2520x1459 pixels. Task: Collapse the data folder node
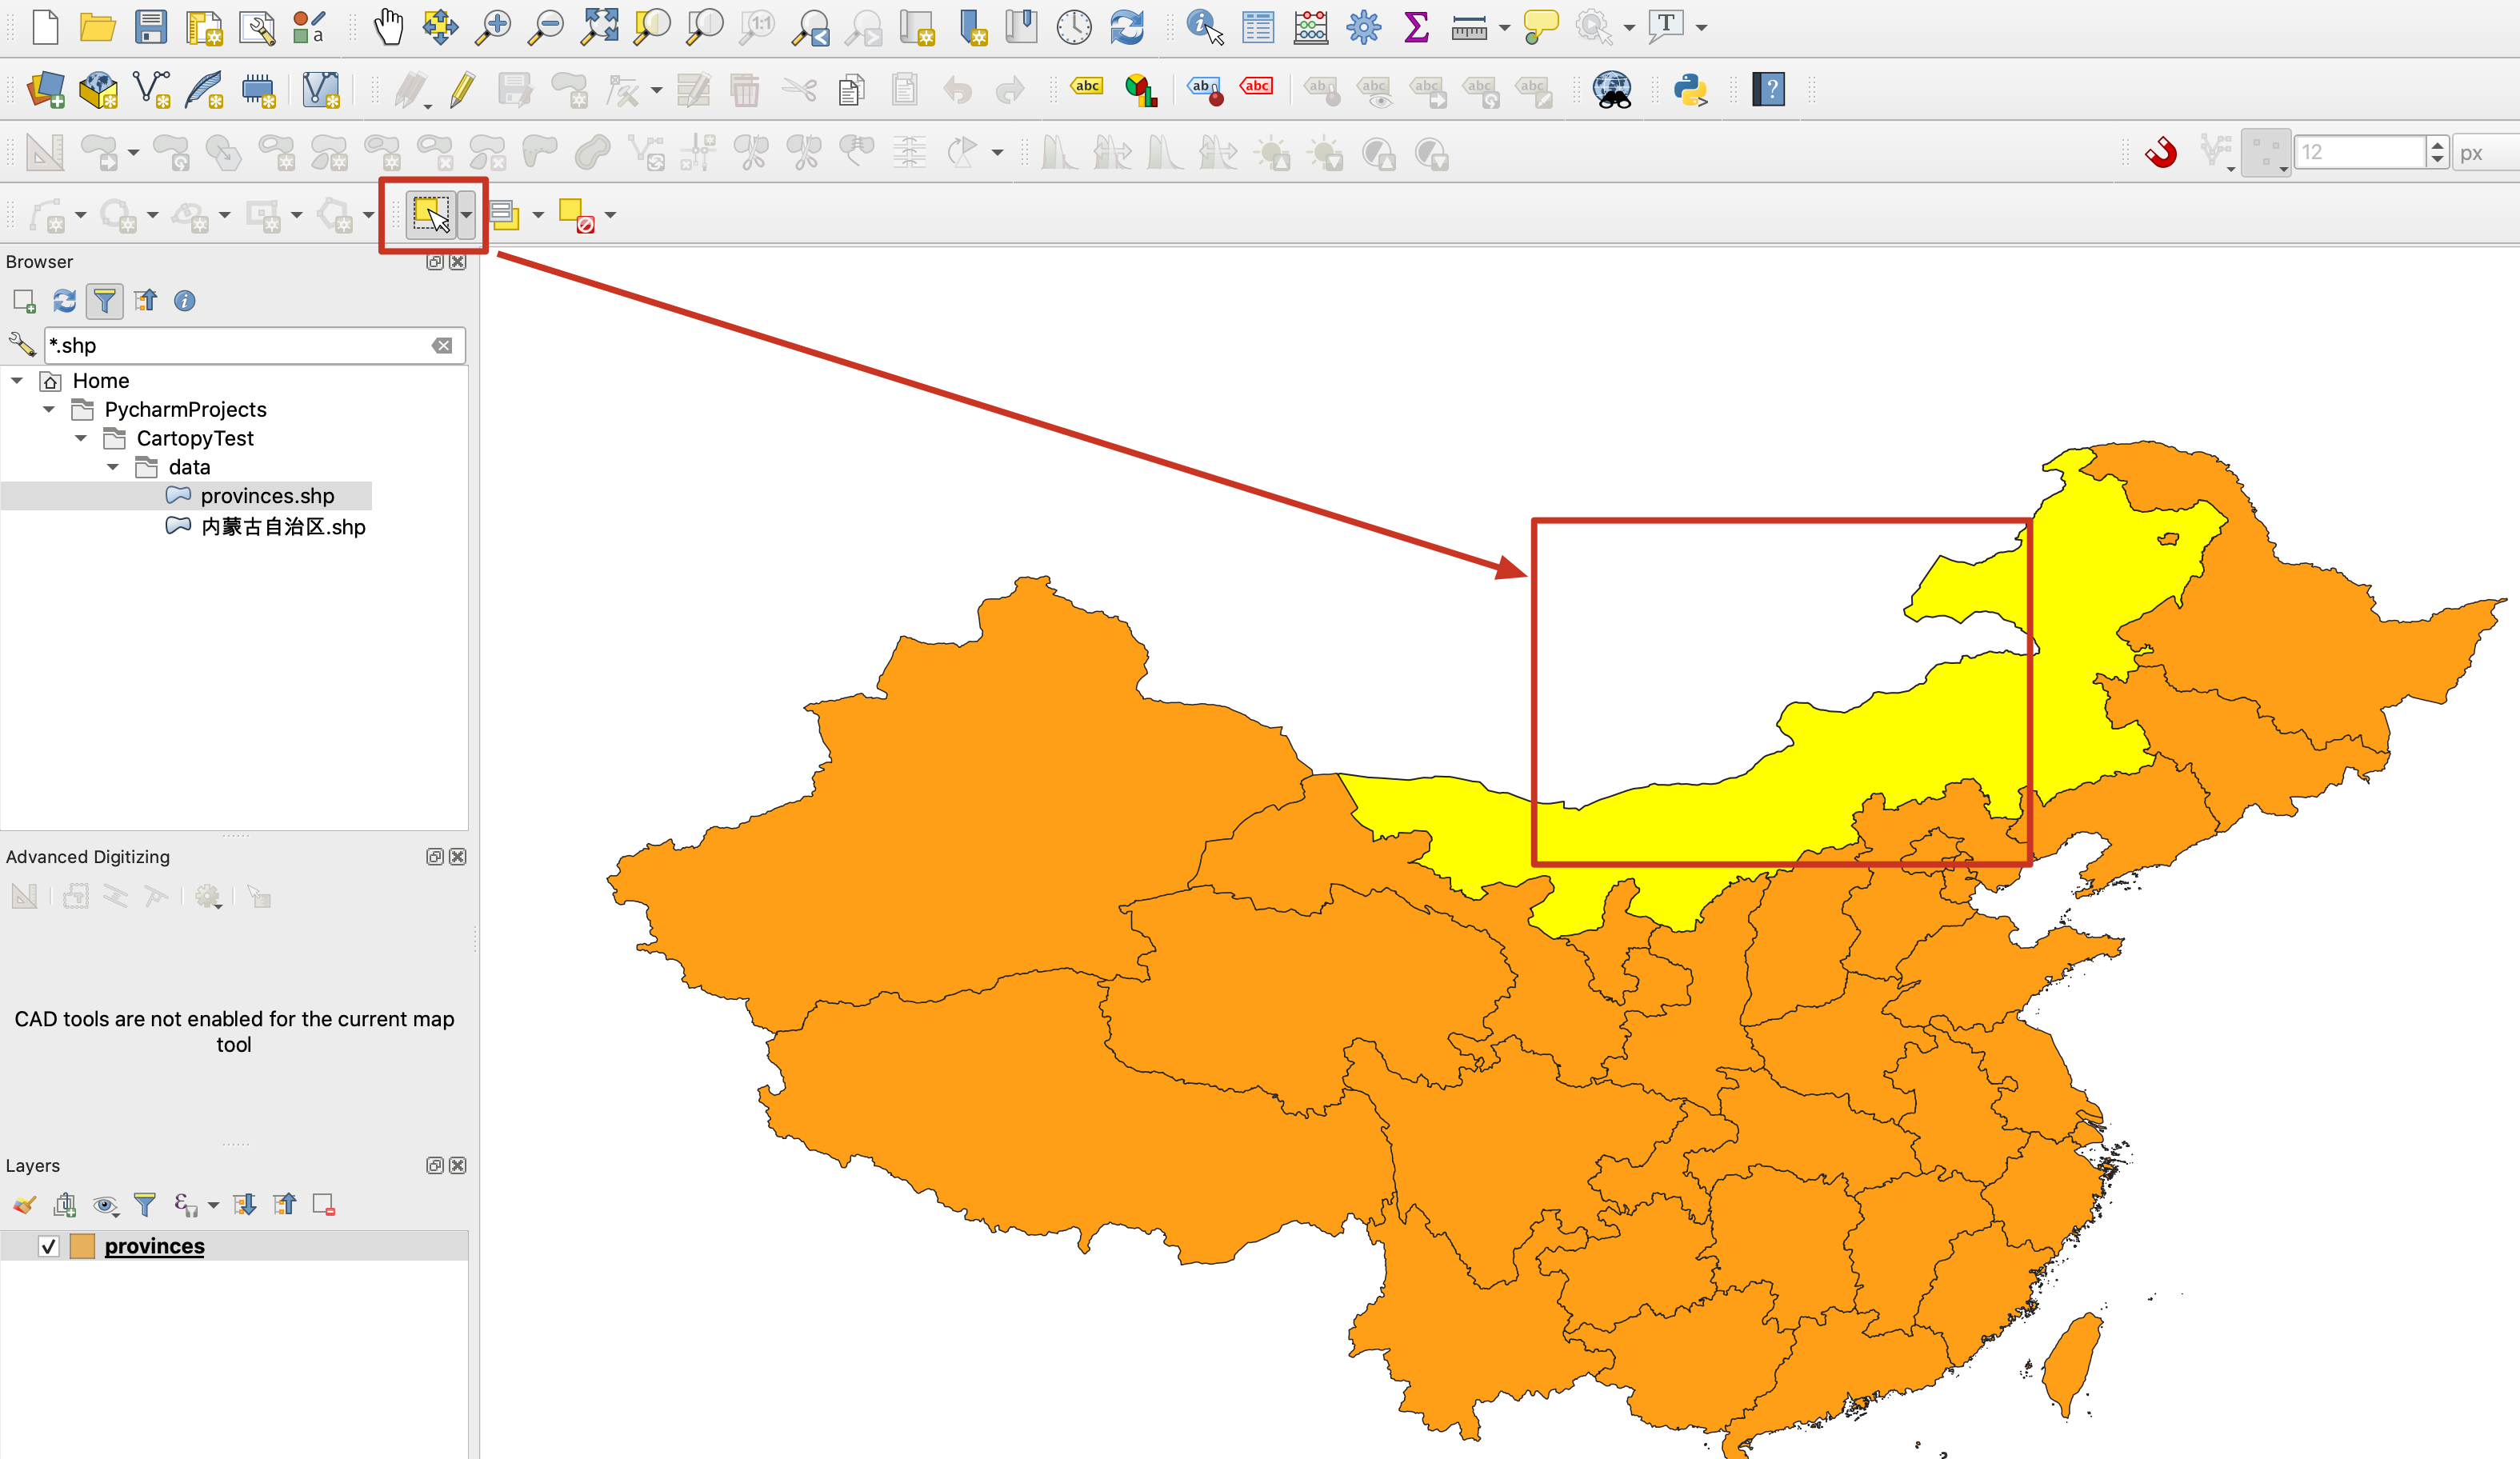pyautogui.click(x=113, y=467)
